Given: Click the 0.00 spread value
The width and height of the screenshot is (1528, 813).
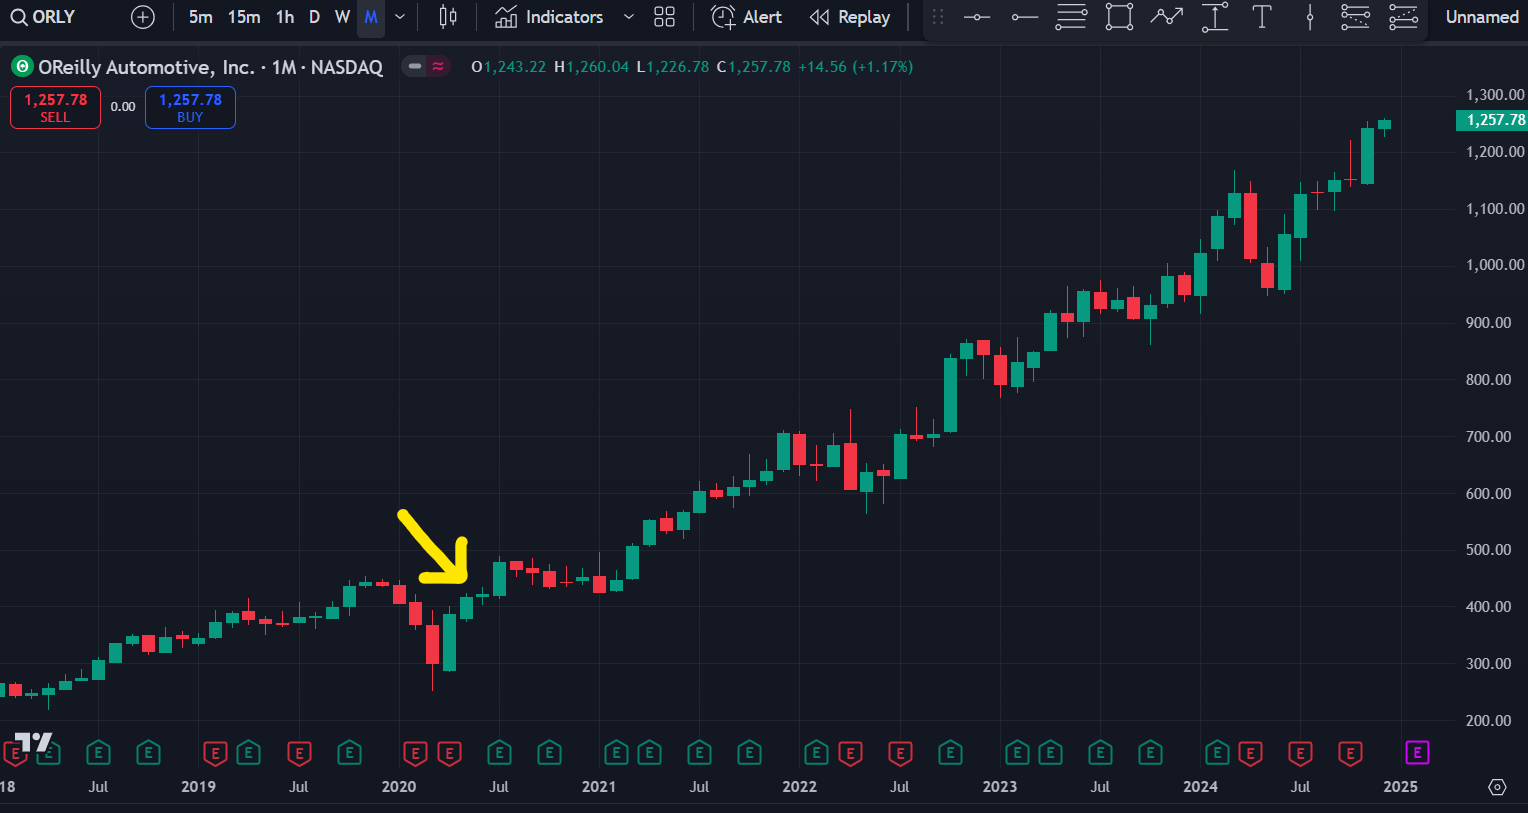Looking at the screenshot, I should 123,107.
